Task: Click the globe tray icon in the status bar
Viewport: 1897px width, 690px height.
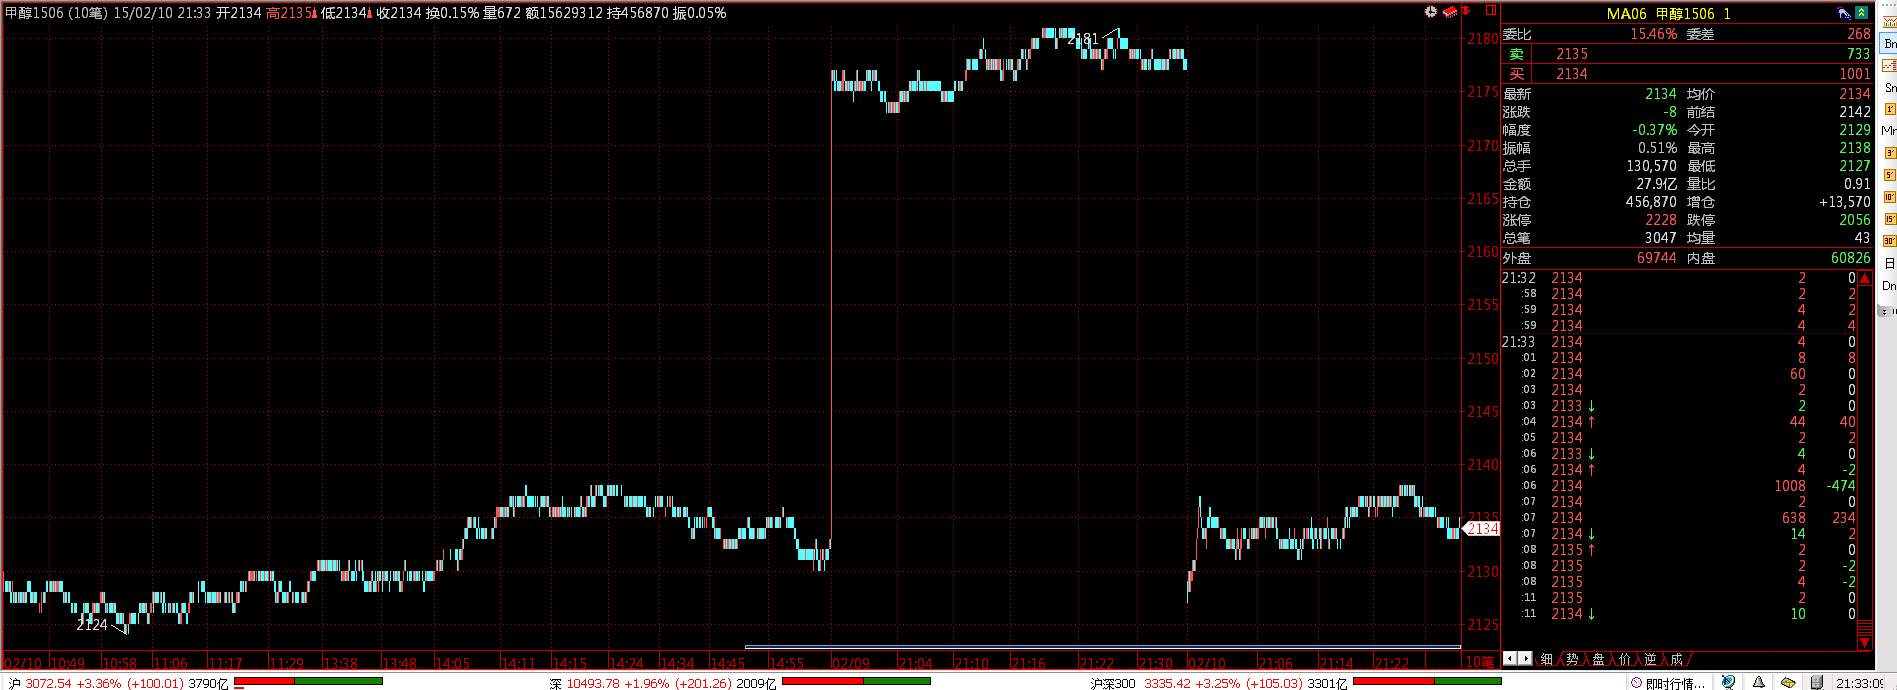Action: tap(1728, 682)
